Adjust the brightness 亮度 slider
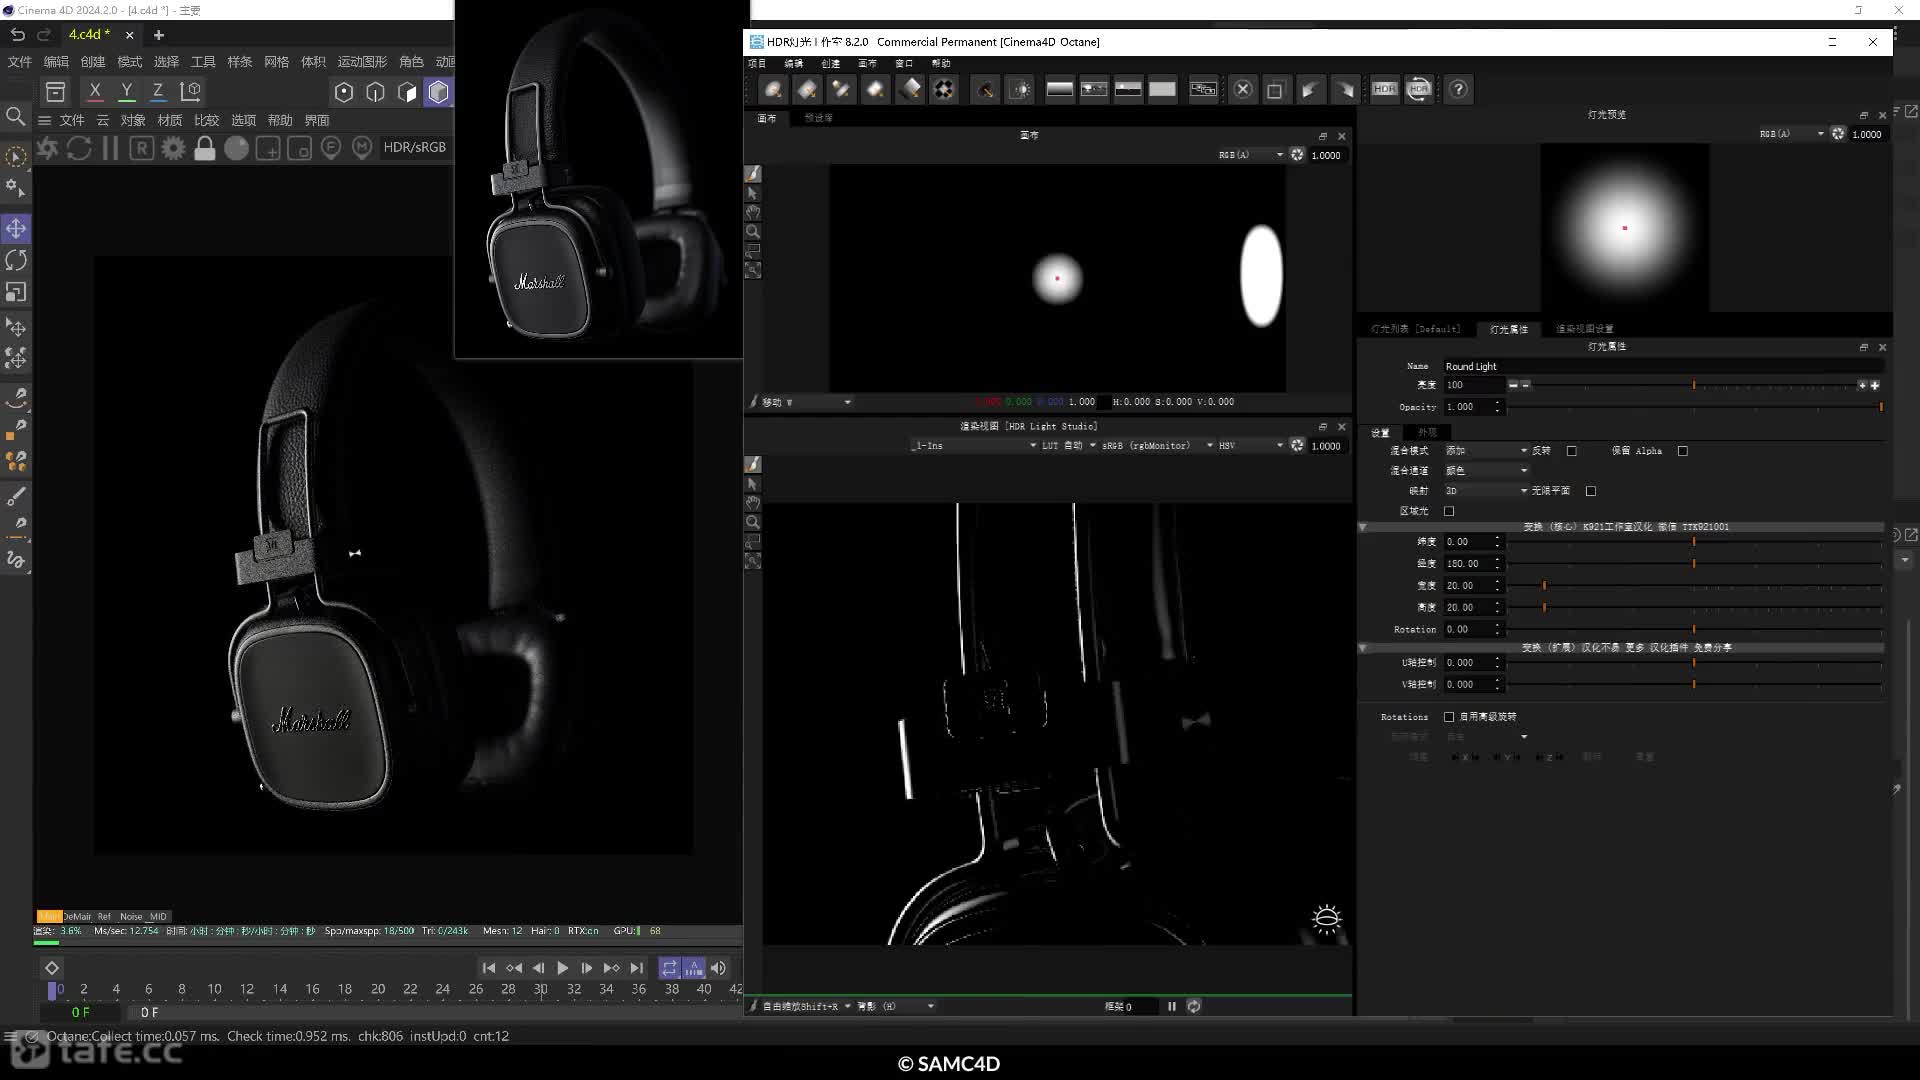Image resolution: width=1920 pixels, height=1080 pixels. point(1695,385)
